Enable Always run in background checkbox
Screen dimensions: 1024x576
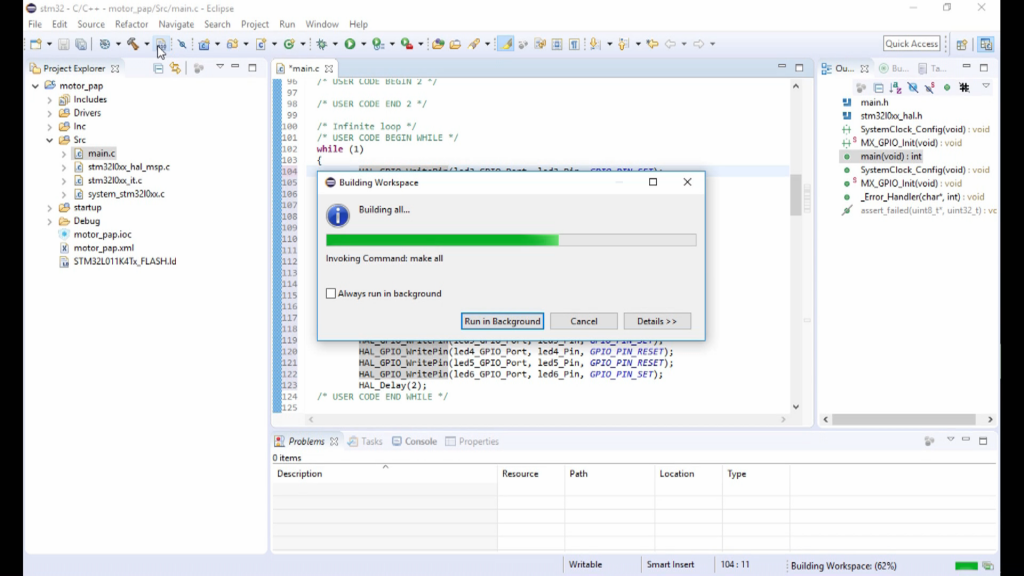pyautogui.click(x=331, y=294)
